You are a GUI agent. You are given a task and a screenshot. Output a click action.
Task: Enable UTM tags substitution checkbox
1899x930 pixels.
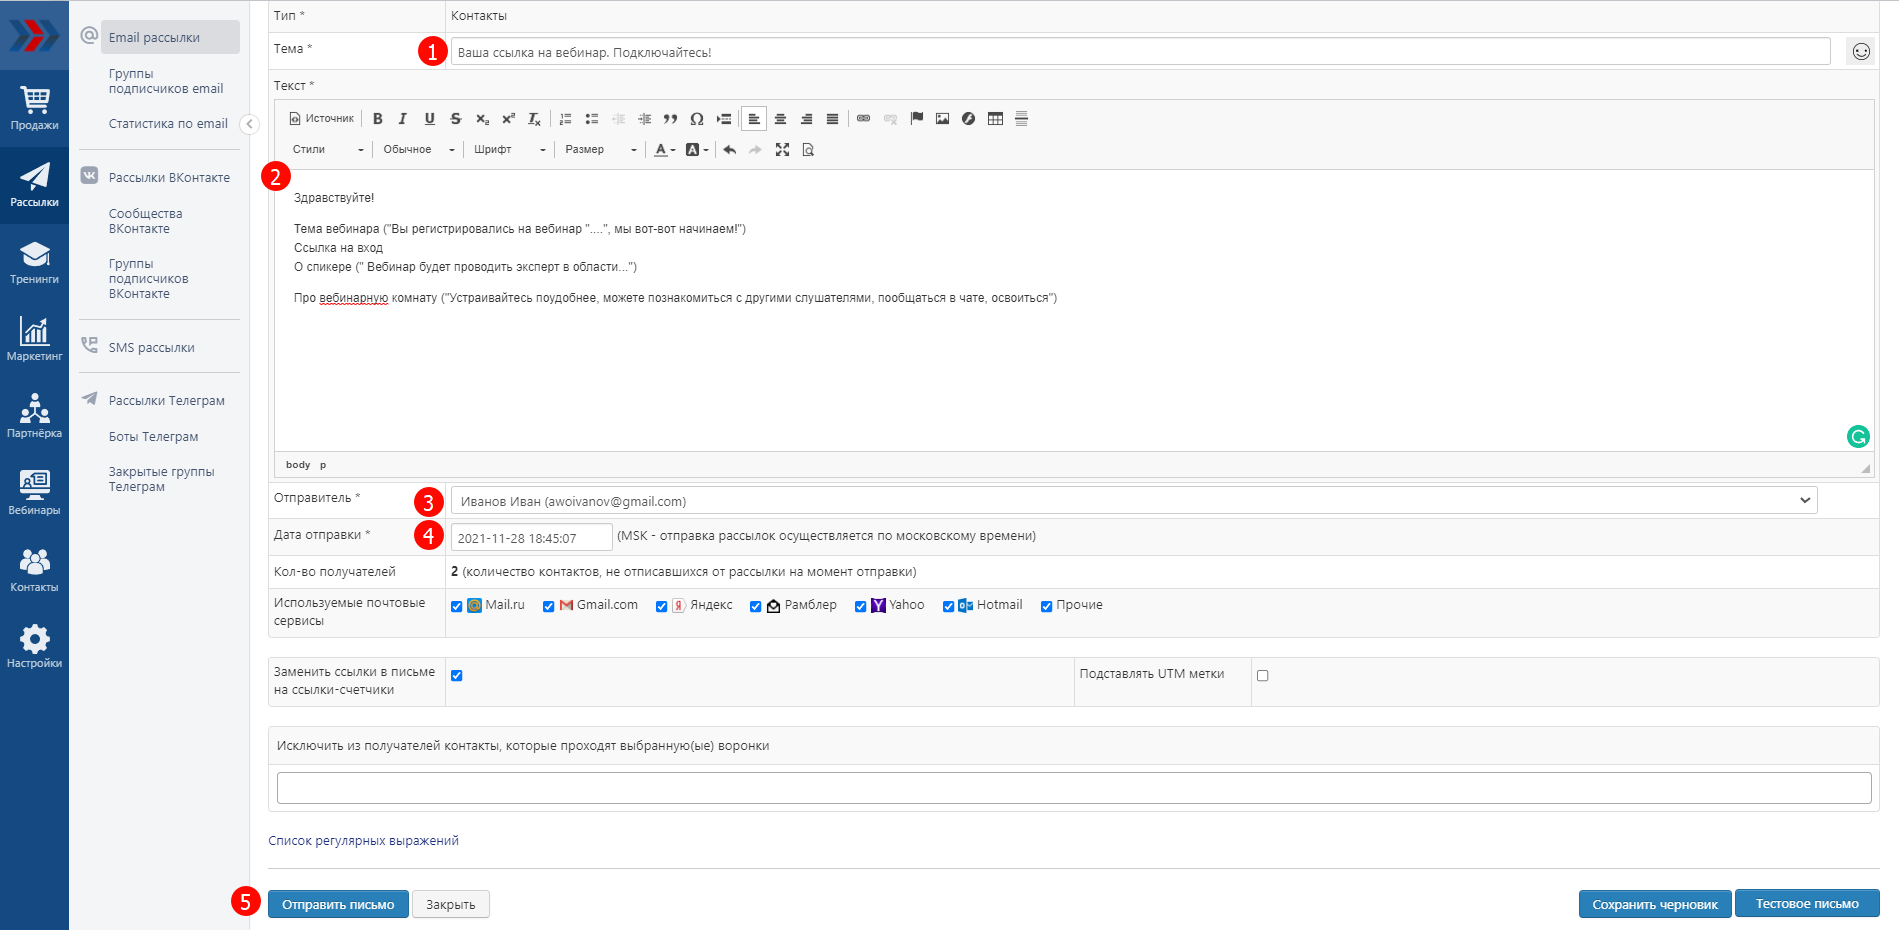pyautogui.click(x=1262, y=676)
